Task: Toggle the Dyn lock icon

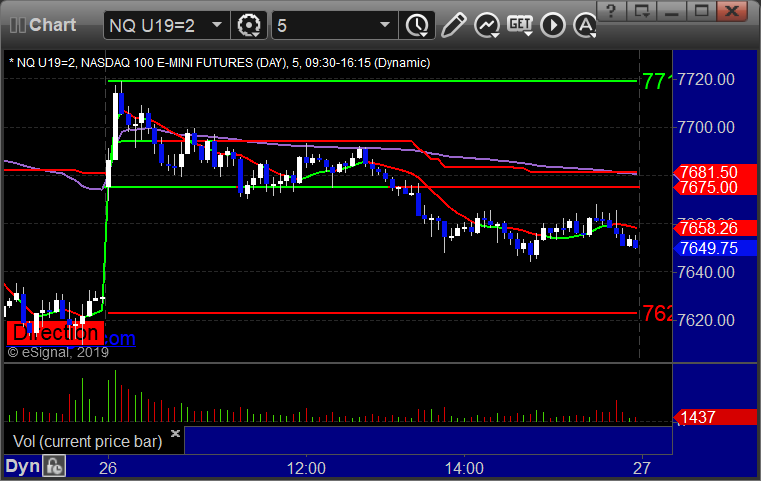Action: 54,466
